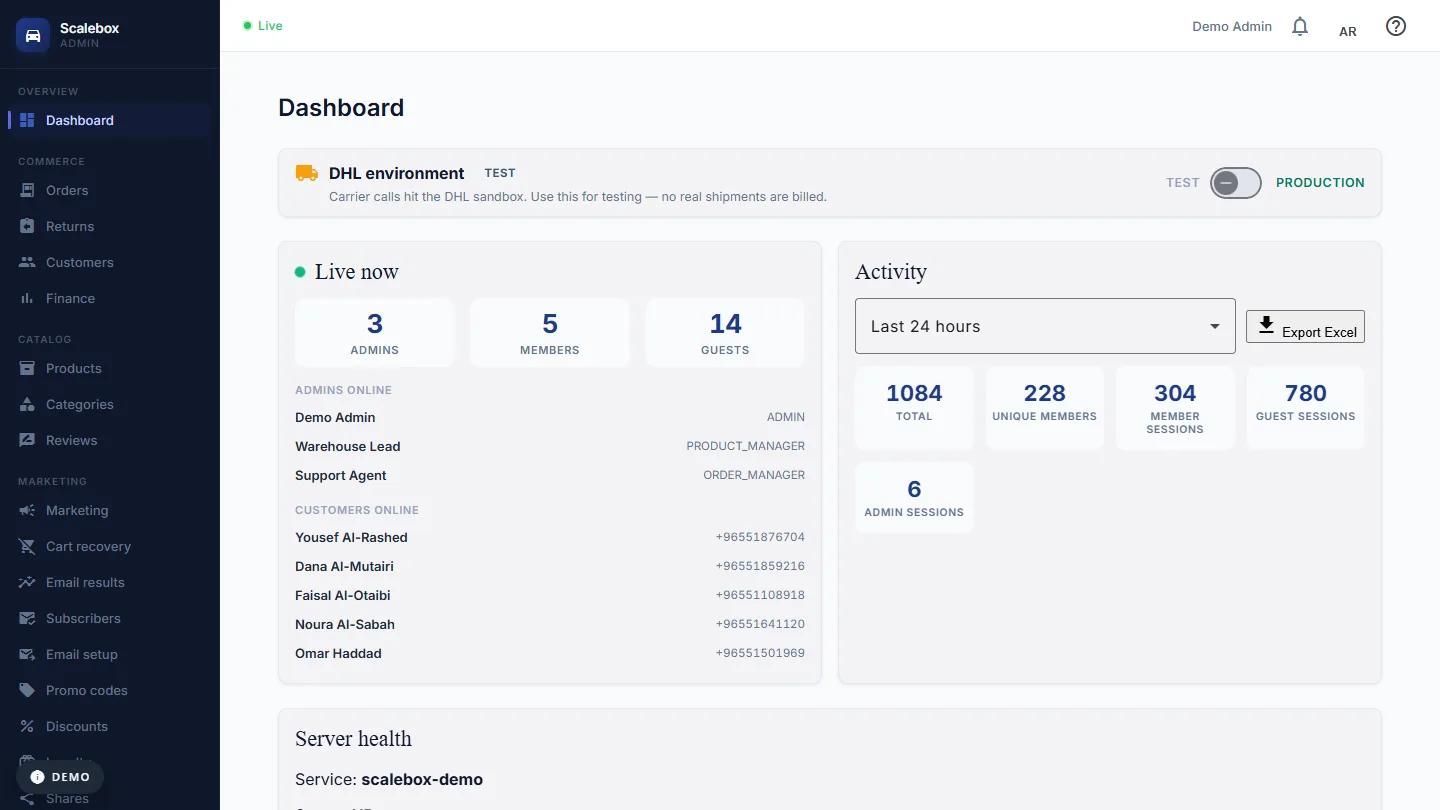Viewport: 1440px width, 810px height.
Task: Click the Discounts percent icon
Action: point(27,726)
